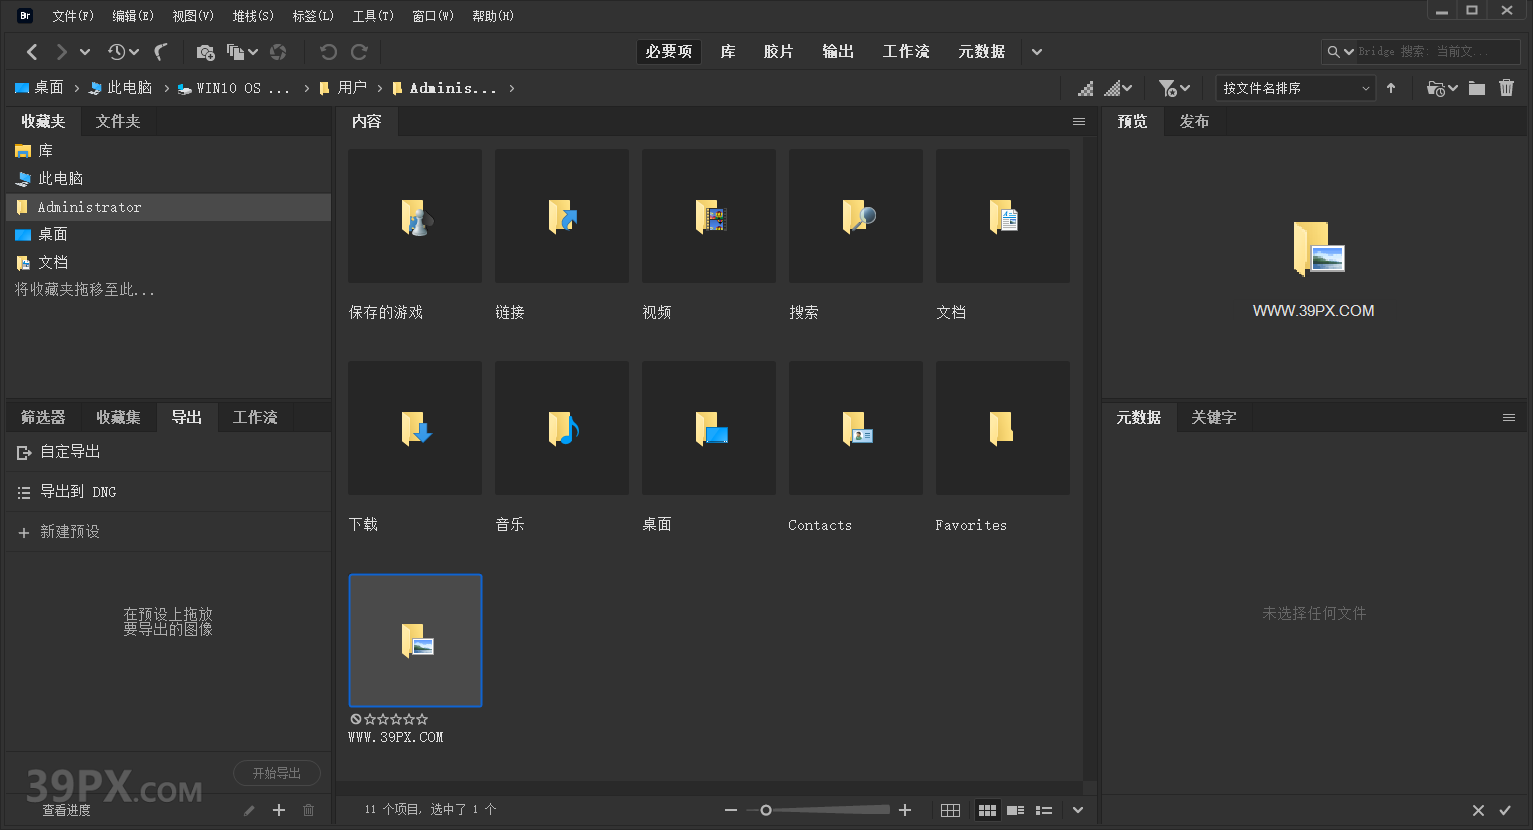Screen dimensions: 1533x830
Task: Open the filter by rating funnel dropdown
Action: coord(1174,88)
